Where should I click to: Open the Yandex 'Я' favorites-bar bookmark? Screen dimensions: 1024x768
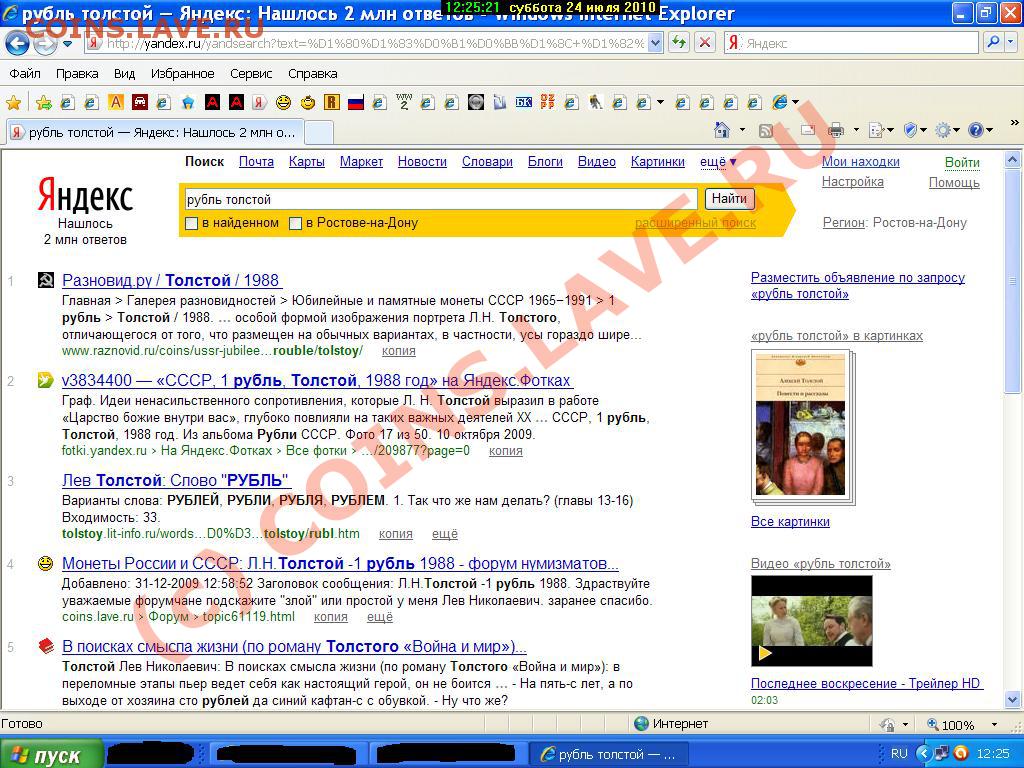coord(259,102)
